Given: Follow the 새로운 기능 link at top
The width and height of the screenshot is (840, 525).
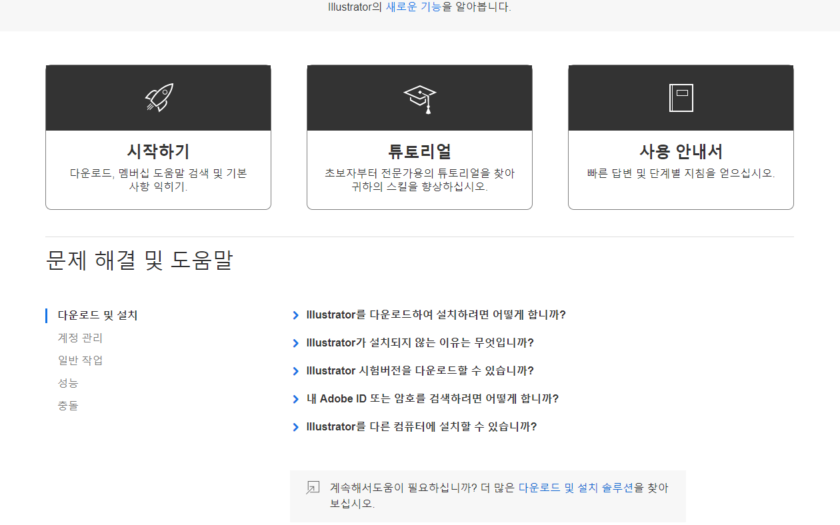Looking at the screenshot, I should pos(413,7).
